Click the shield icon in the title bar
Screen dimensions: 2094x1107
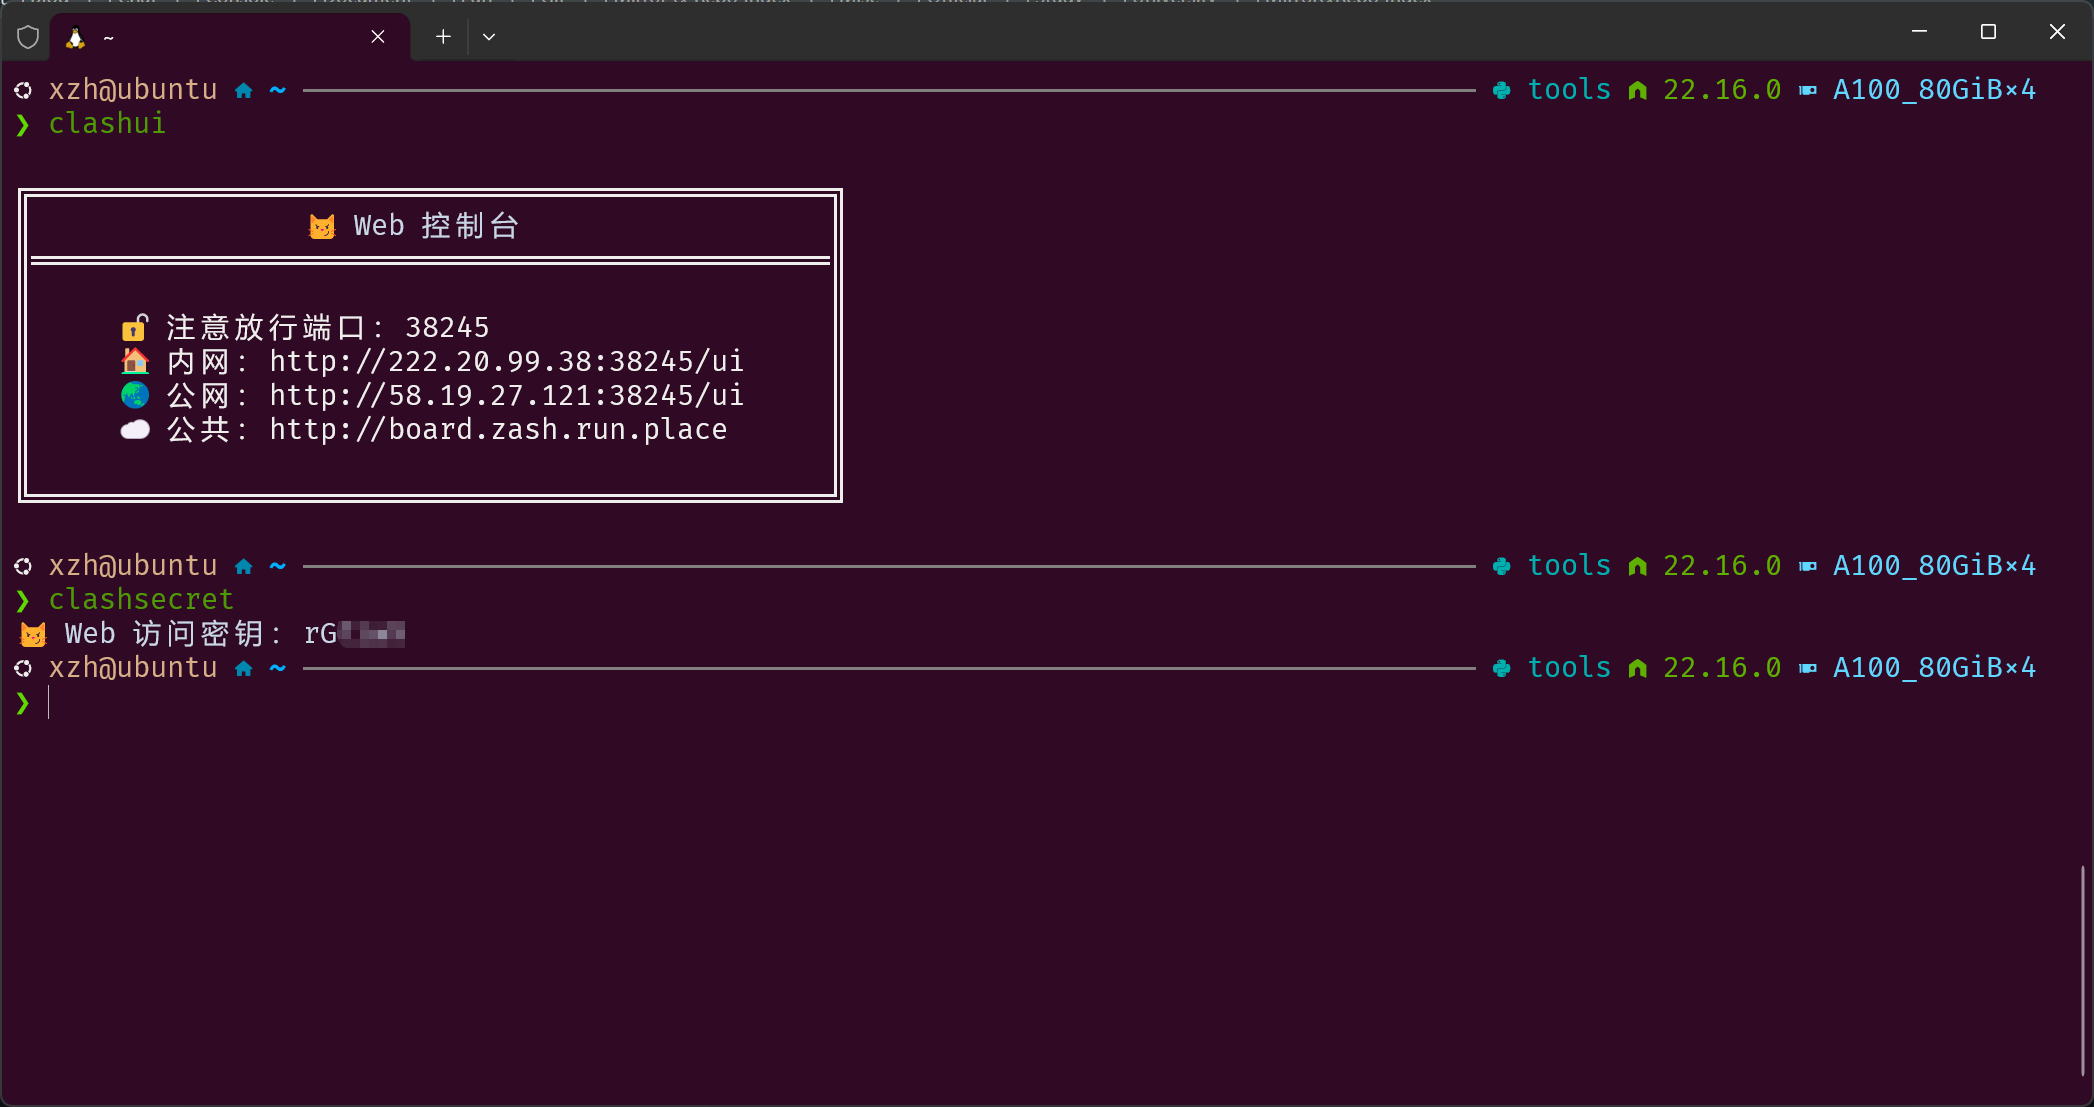pos(28,37)
